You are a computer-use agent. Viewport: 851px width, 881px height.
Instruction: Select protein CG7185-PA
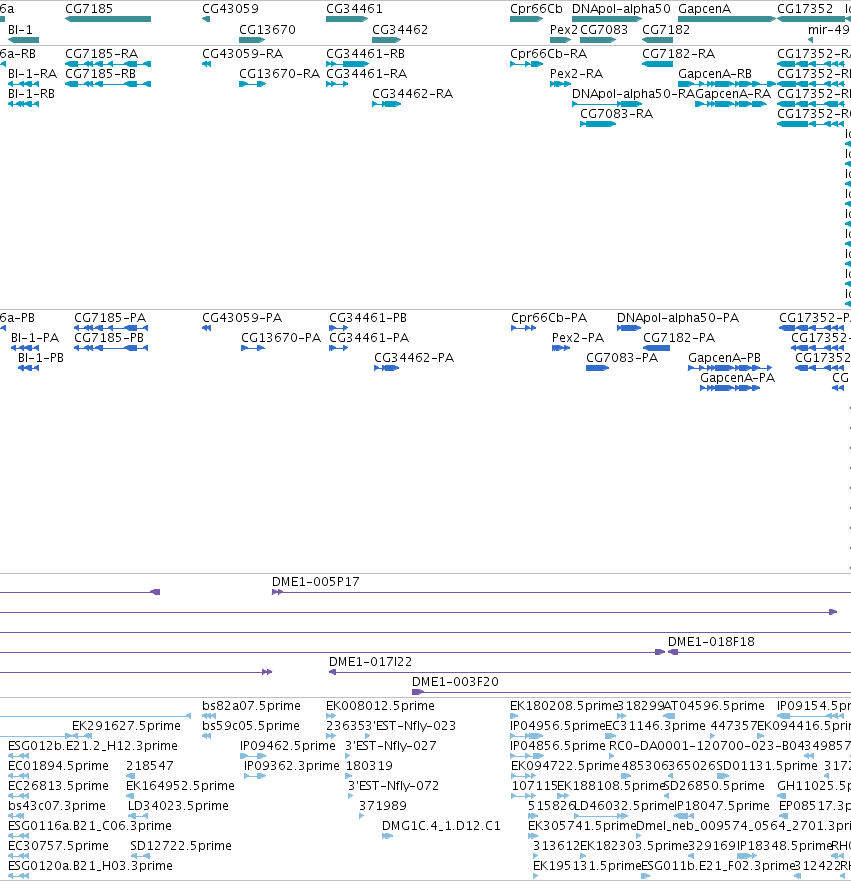(x=110, y=318)
